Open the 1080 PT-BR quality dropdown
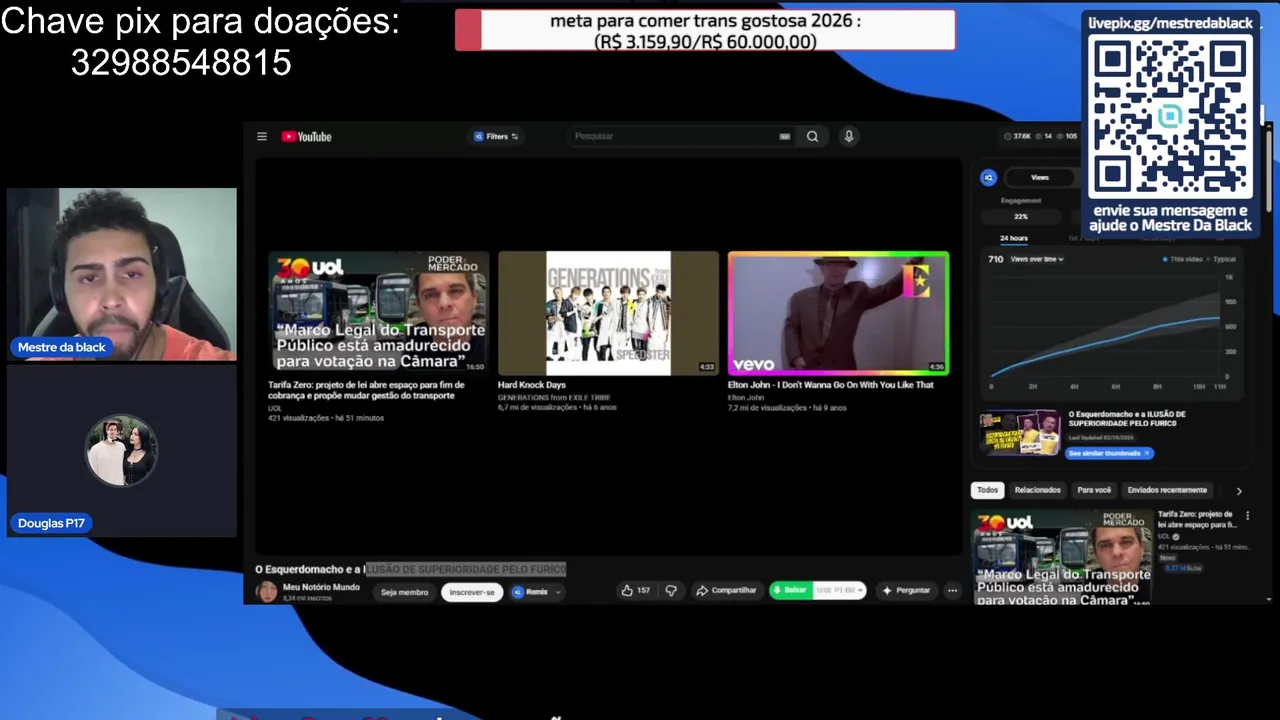1280x720 pixels. (839, 590)
